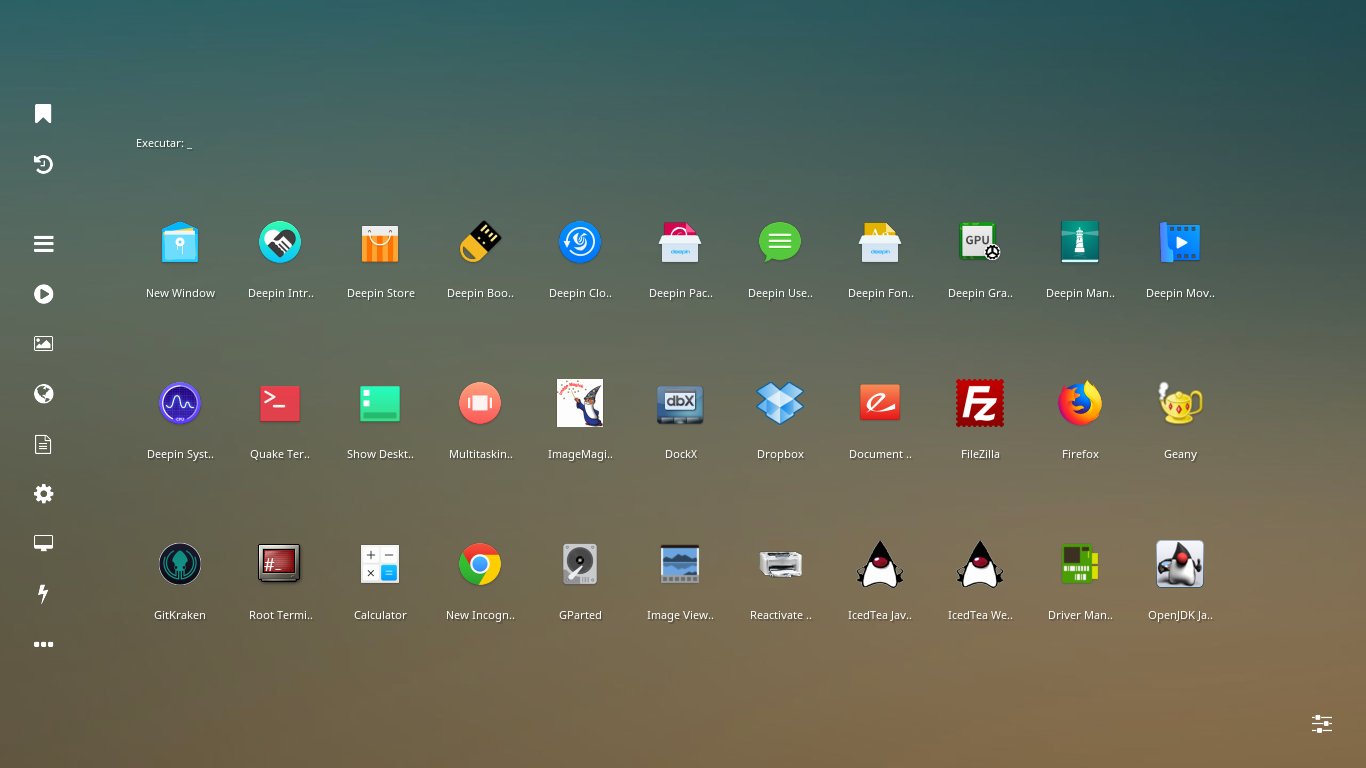Launch Deepin Intro with handshake heart icon
Screen dimensions: 1366x768
click(x=280, y=243)
